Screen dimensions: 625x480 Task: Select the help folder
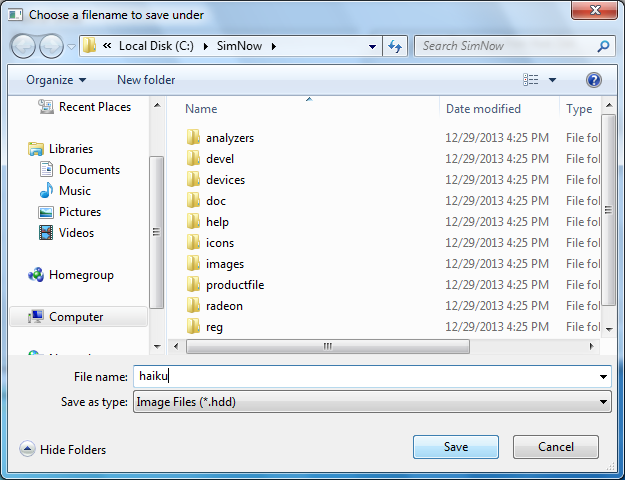click(217, 222)
